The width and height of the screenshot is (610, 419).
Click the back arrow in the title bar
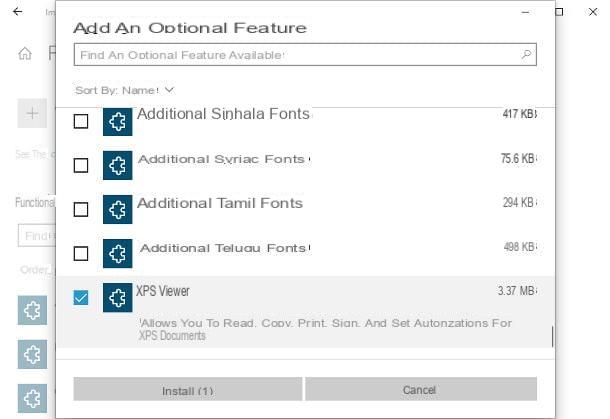18,12
